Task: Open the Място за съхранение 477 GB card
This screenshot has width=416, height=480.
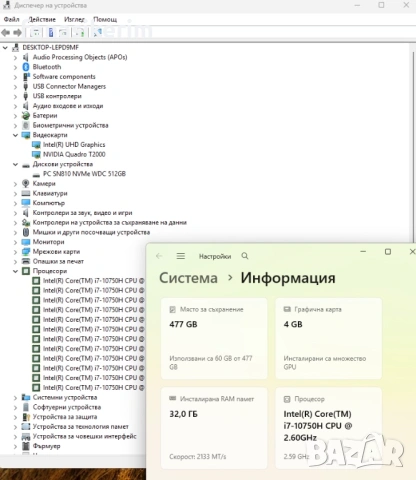Action: click(214, 338)
